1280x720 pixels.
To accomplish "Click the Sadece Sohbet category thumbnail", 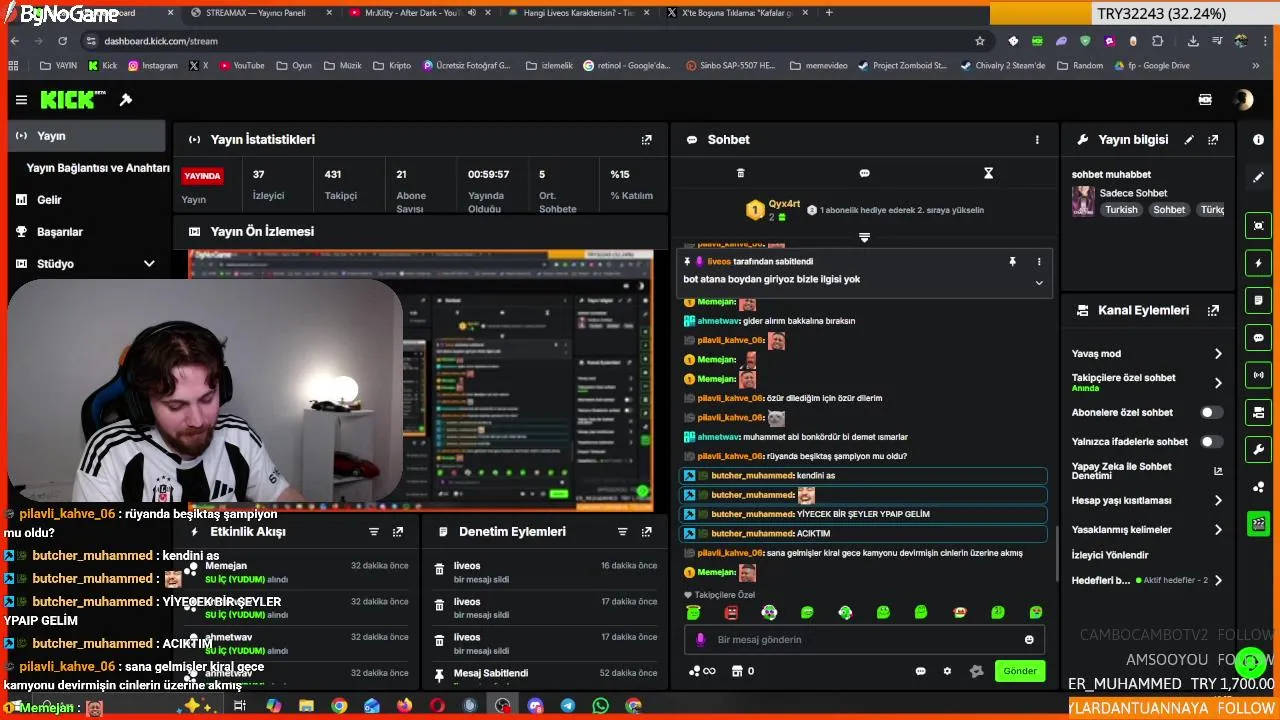I will [1083, 201].
